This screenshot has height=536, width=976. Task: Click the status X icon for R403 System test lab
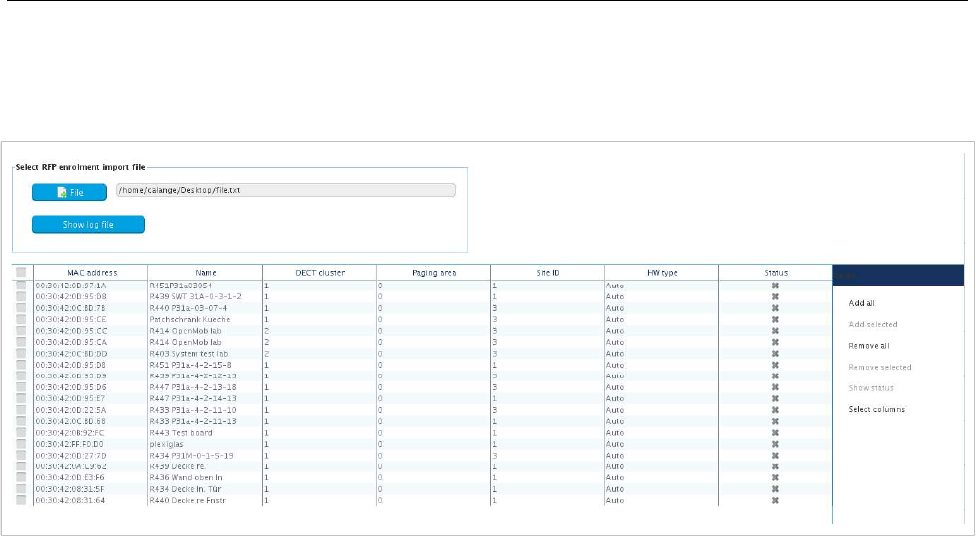(x=775, y=354)
